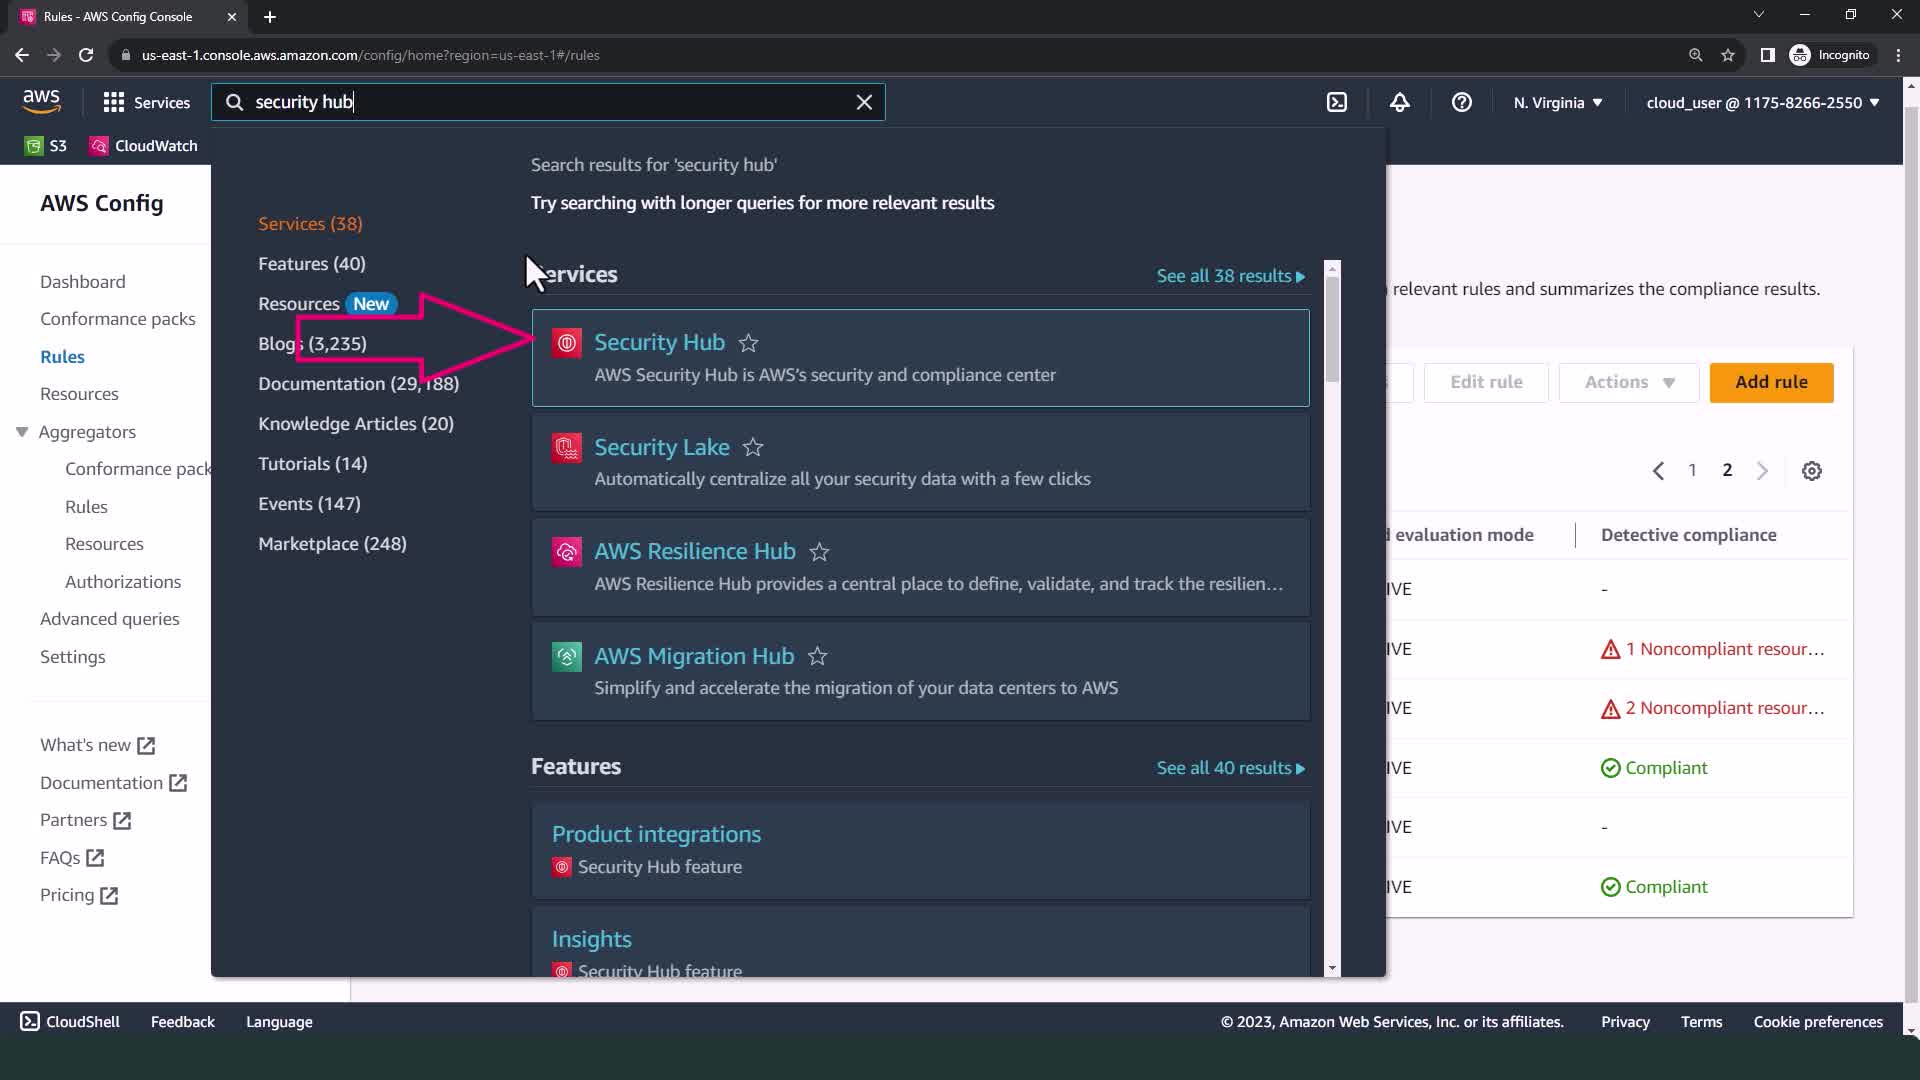Screen dimensions: 1920x1080
Task: Clear the search box with X icon
Action: coord(864,102)
